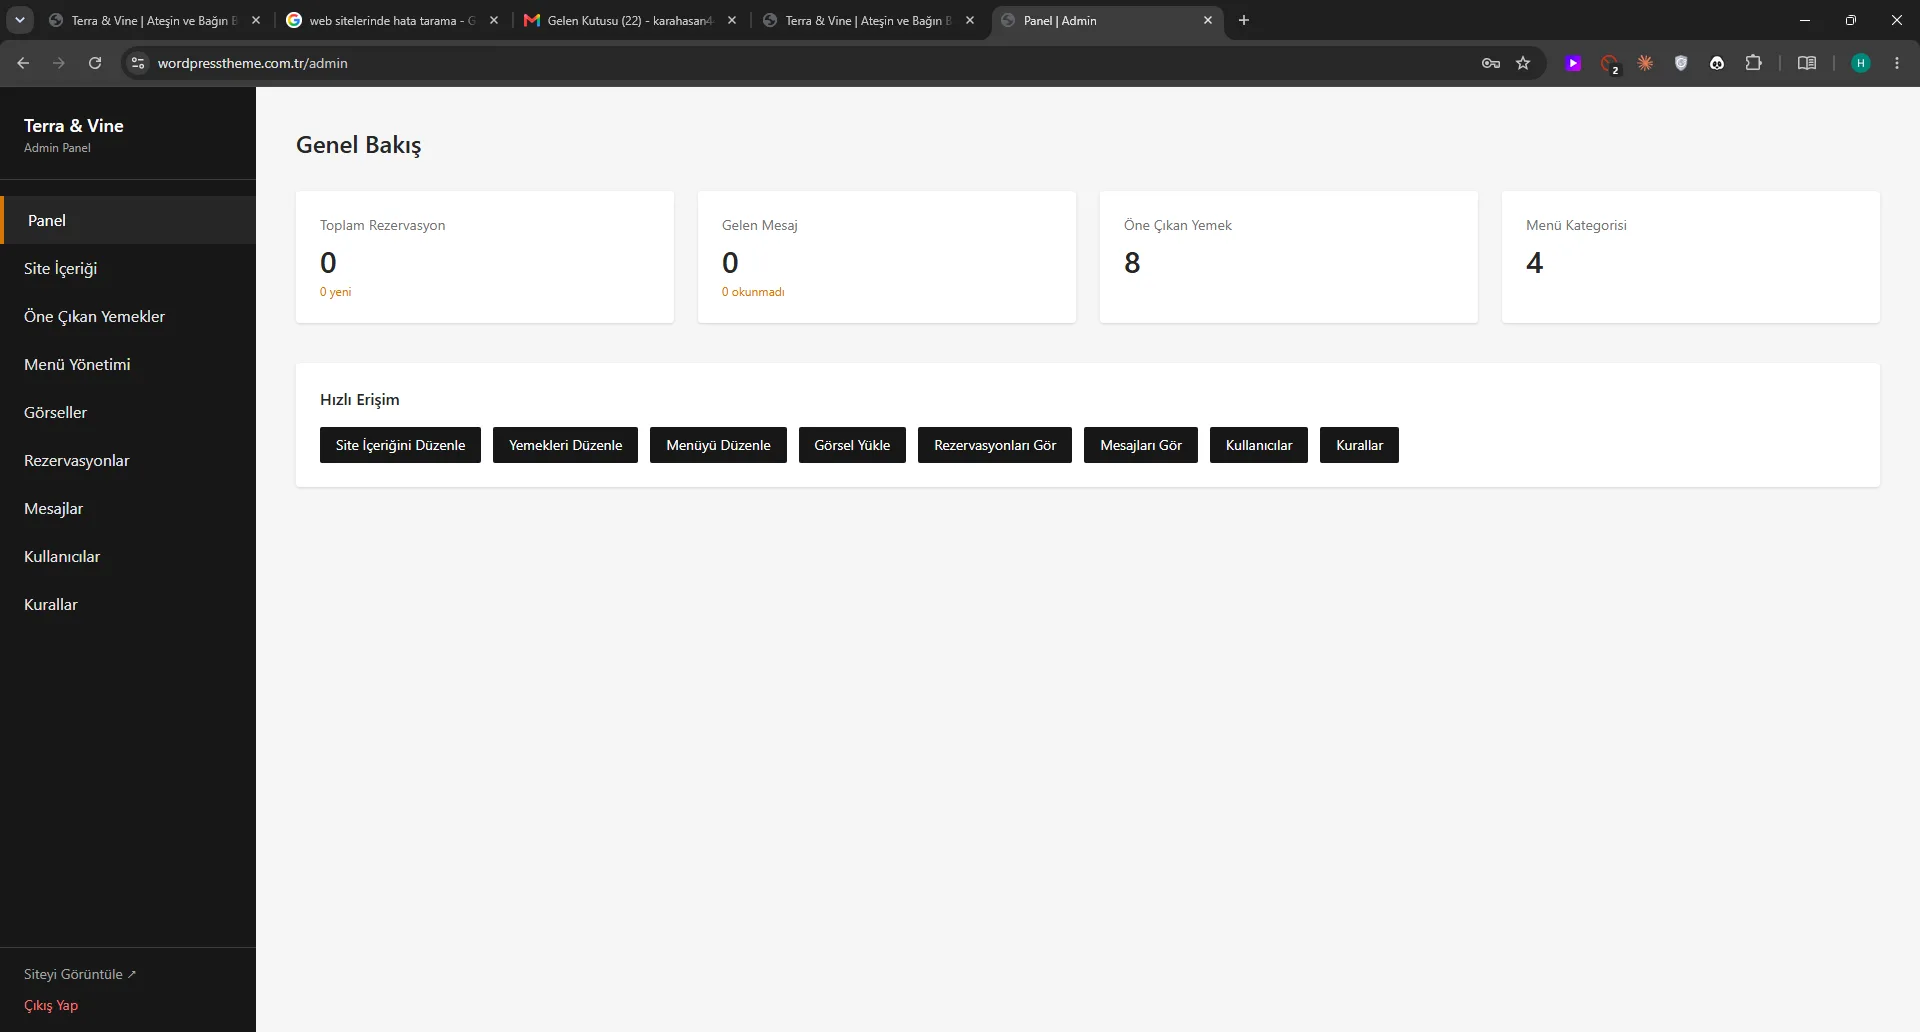Close the Terra & Vine tab beside the Gmail tab
The width and height of the screenshot is (1920, 1032).
(x=970, y=20)
